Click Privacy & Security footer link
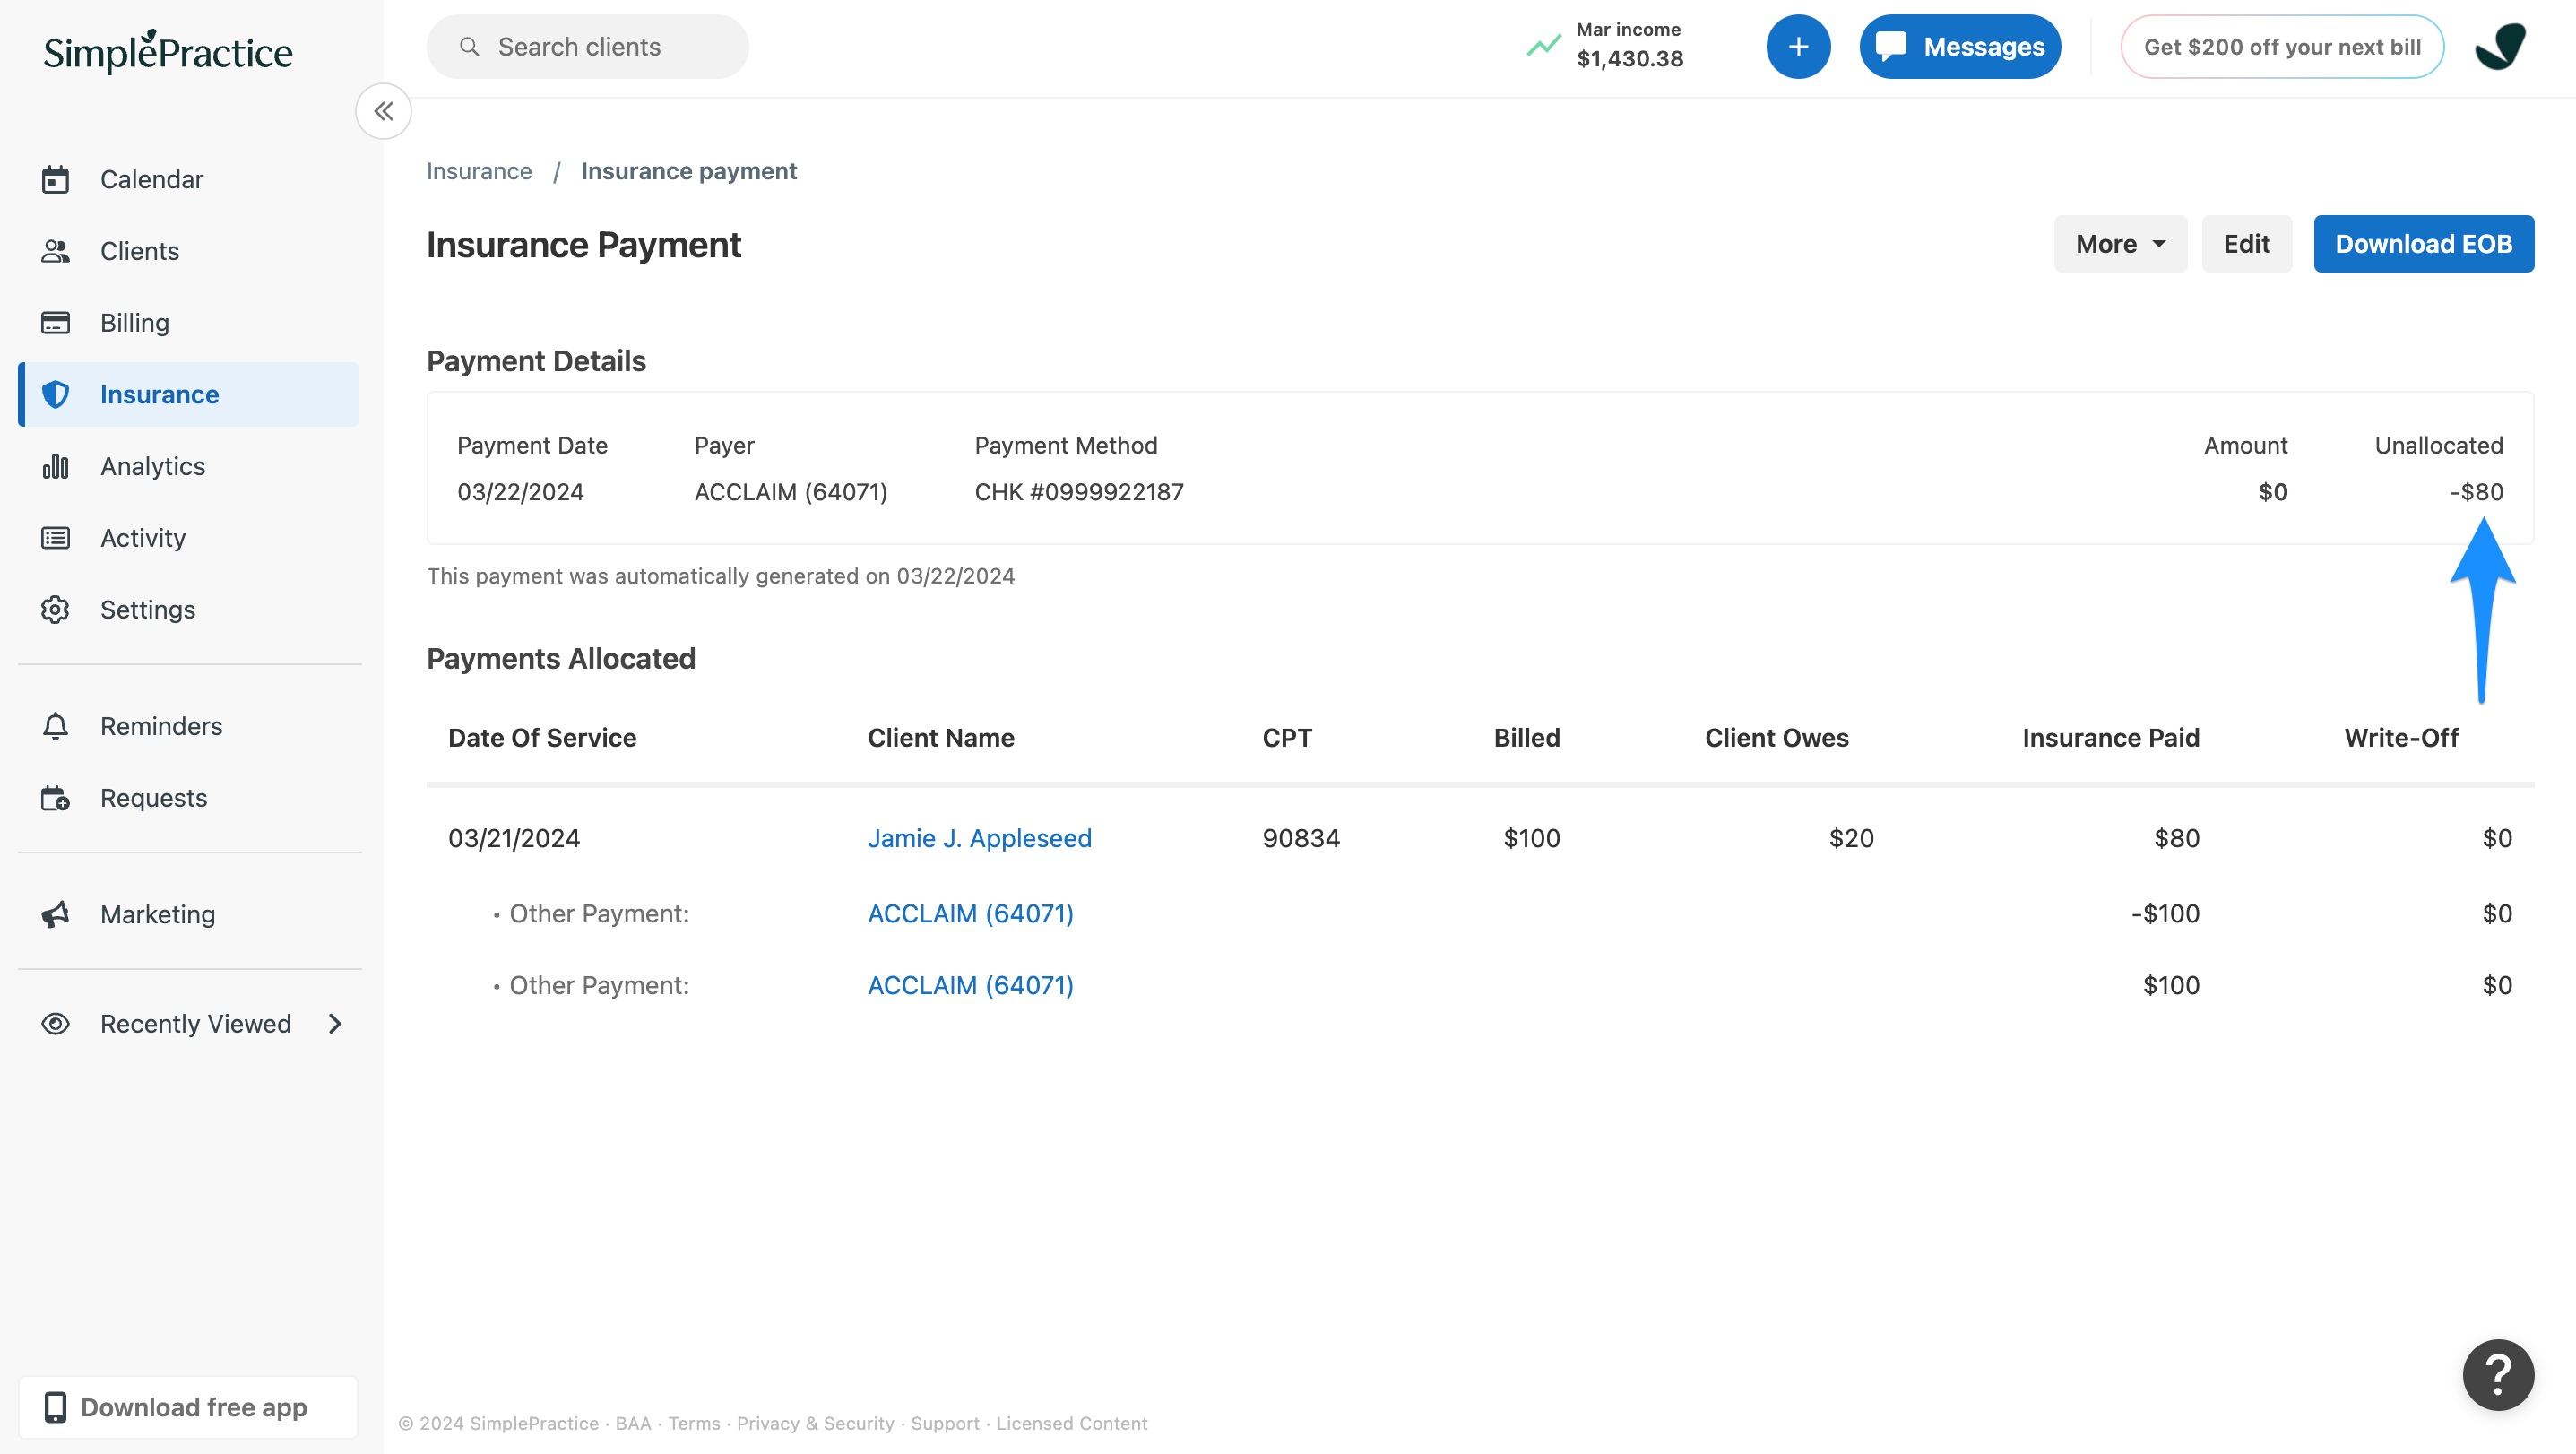Image resolution: width=2576 pixels, height=1454 pixels. coord(815,1423)
